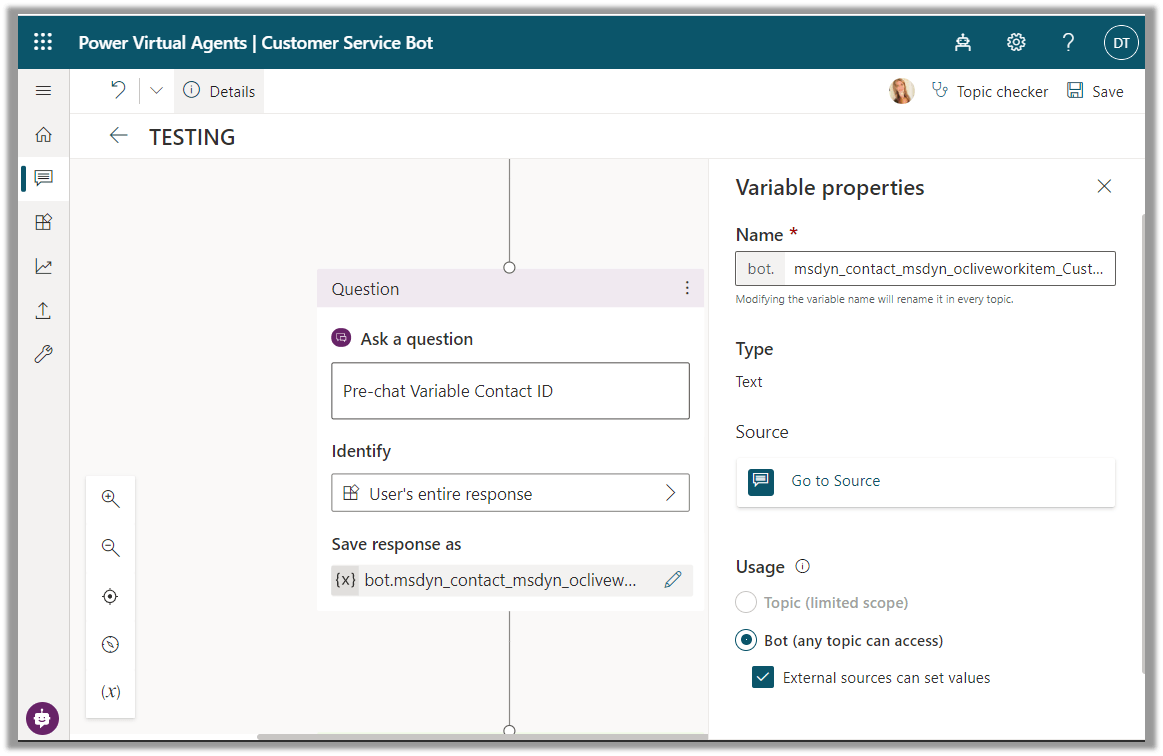Image resolution: width=1163 pixels, height=756 pixels.
Task: Center the canvas with target icon
Action: click(x=111, y=596)
